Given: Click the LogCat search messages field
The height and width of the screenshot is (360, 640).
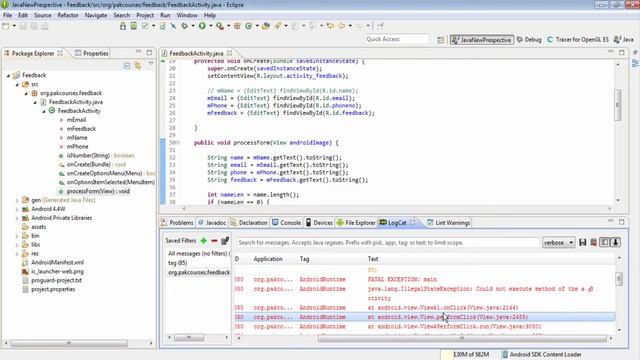Looking at the screenshot, I should tap(388, 242).
